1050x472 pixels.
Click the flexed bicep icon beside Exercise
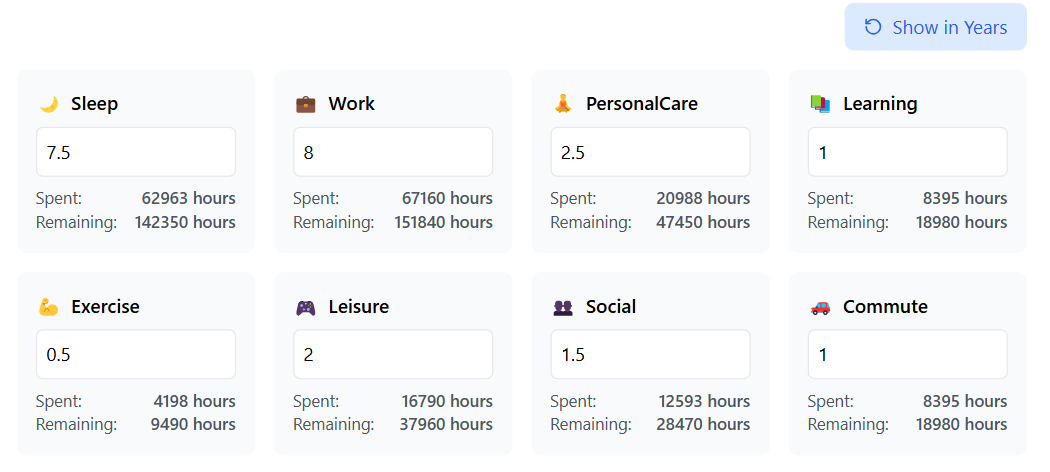click(x=49, y=307)
